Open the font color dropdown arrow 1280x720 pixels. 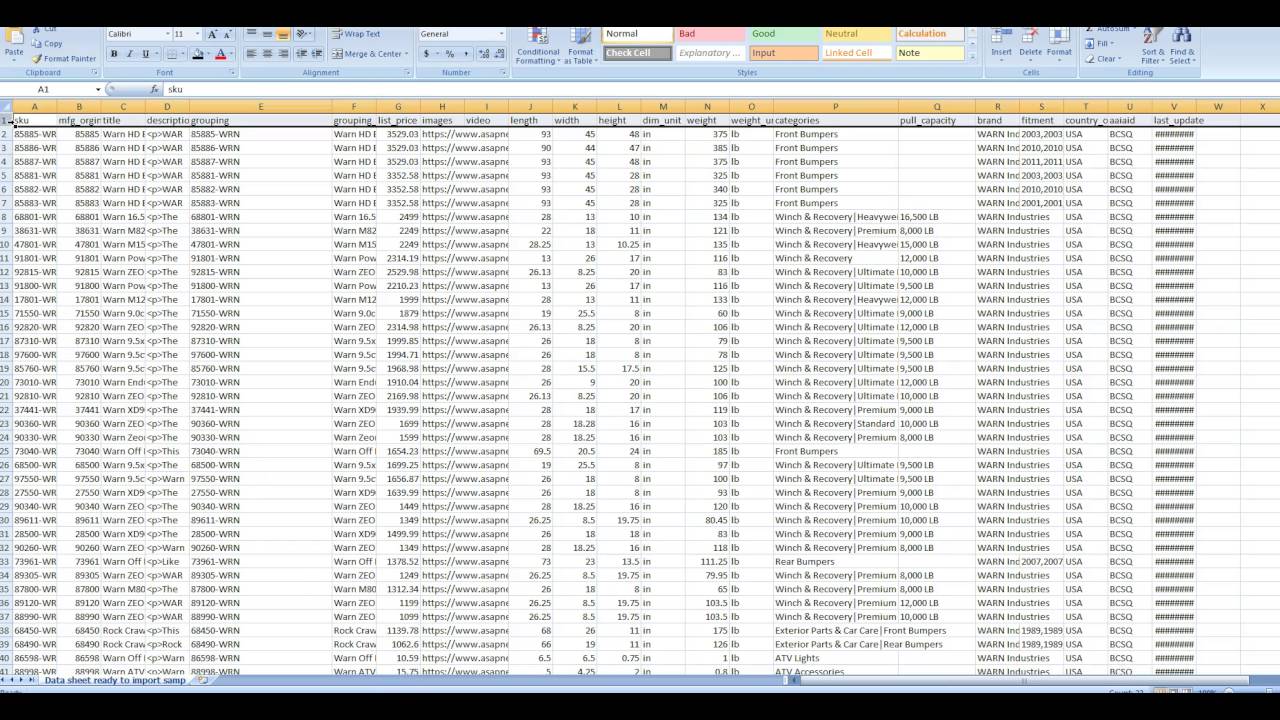tap(232, 54)
